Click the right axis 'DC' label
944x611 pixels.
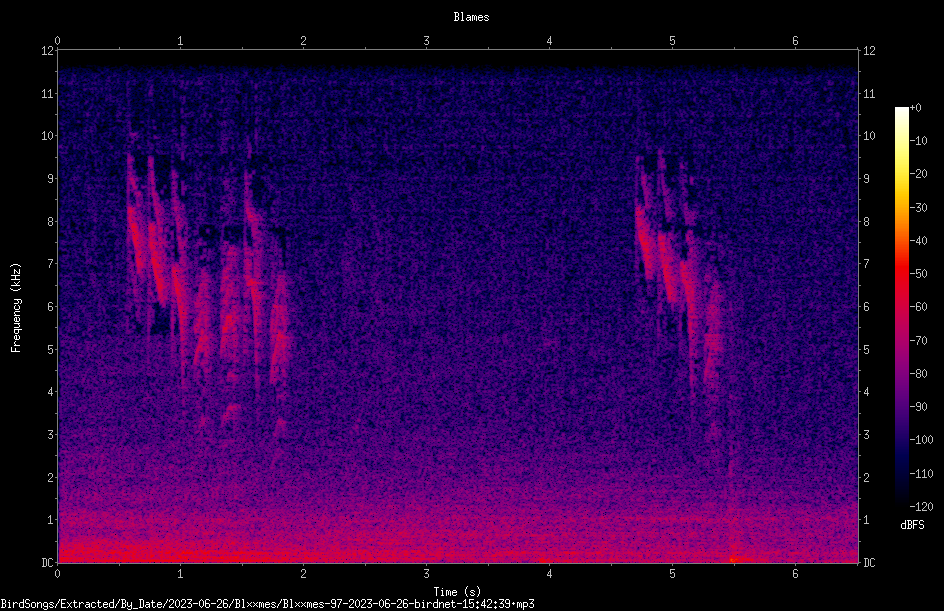[869, 562]
